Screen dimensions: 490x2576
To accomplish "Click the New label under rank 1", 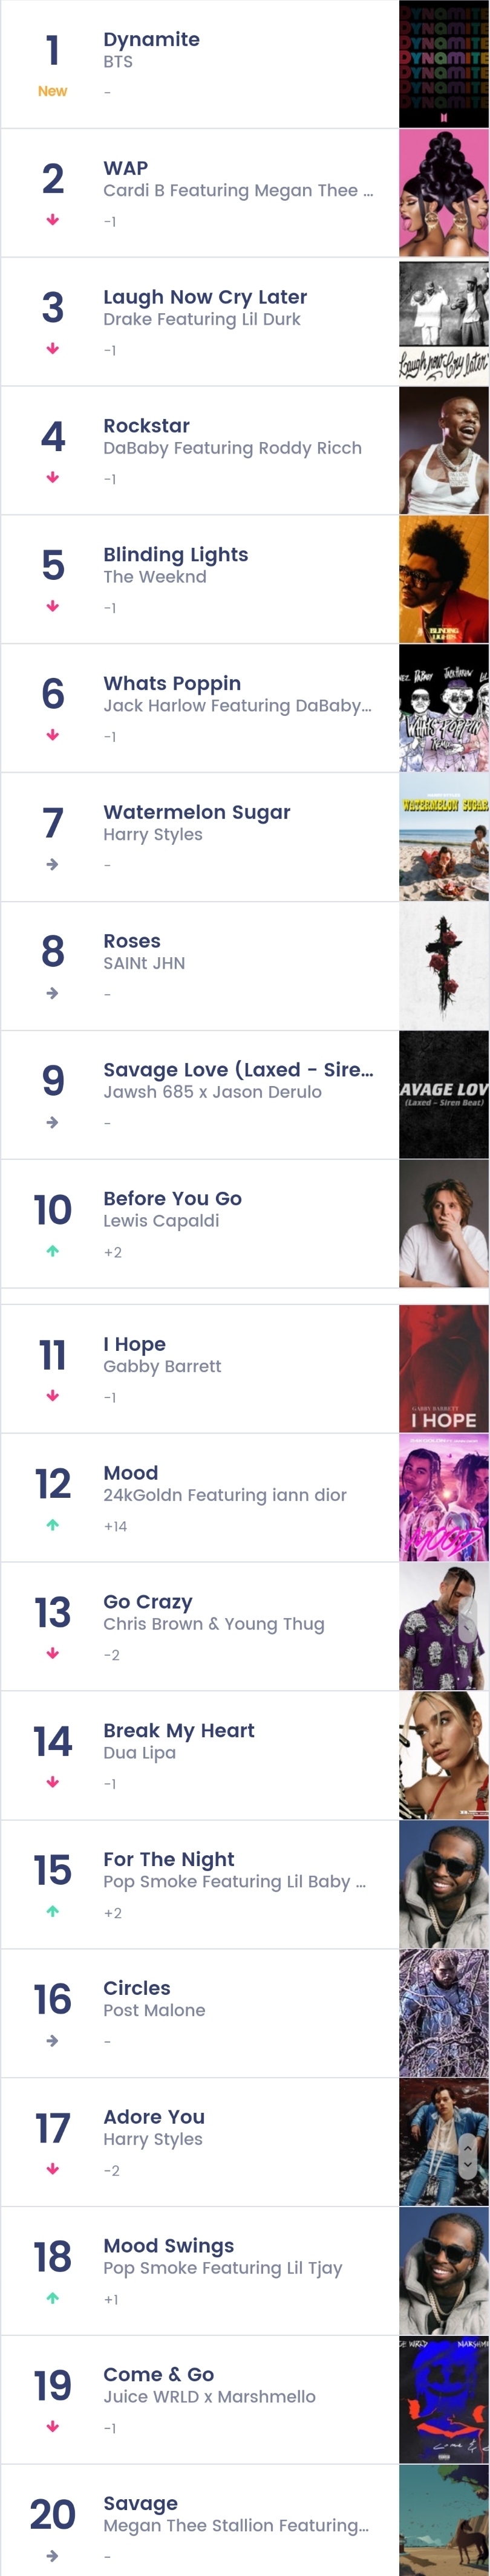I will pyautogui.click(x=52, y=91).
